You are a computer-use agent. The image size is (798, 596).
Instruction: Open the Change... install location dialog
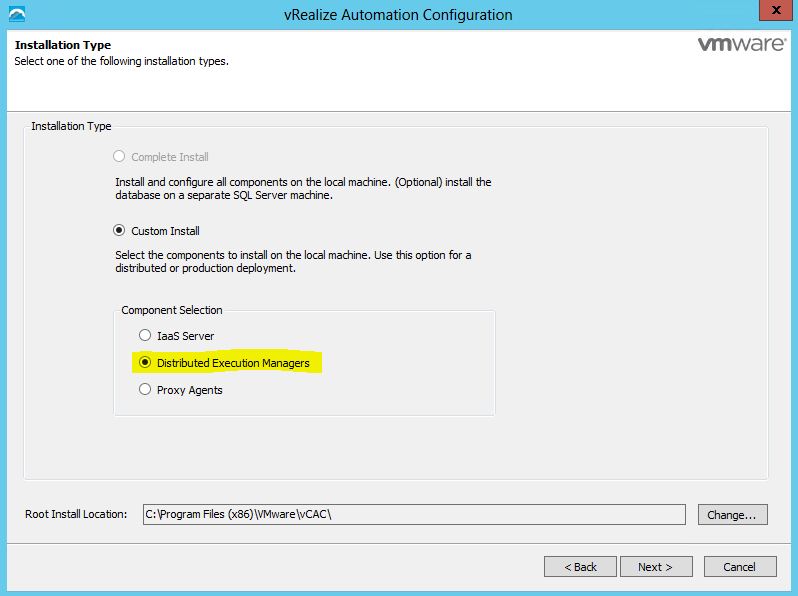click(x=732, y=515)
